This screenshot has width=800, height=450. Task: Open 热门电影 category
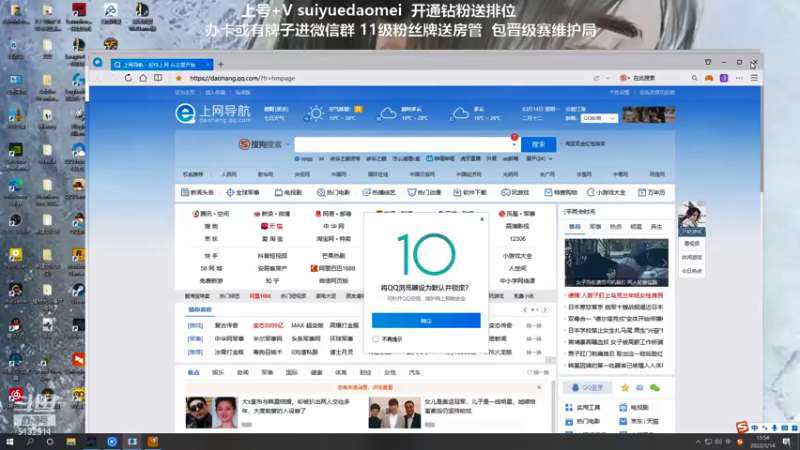click(333, 192)
